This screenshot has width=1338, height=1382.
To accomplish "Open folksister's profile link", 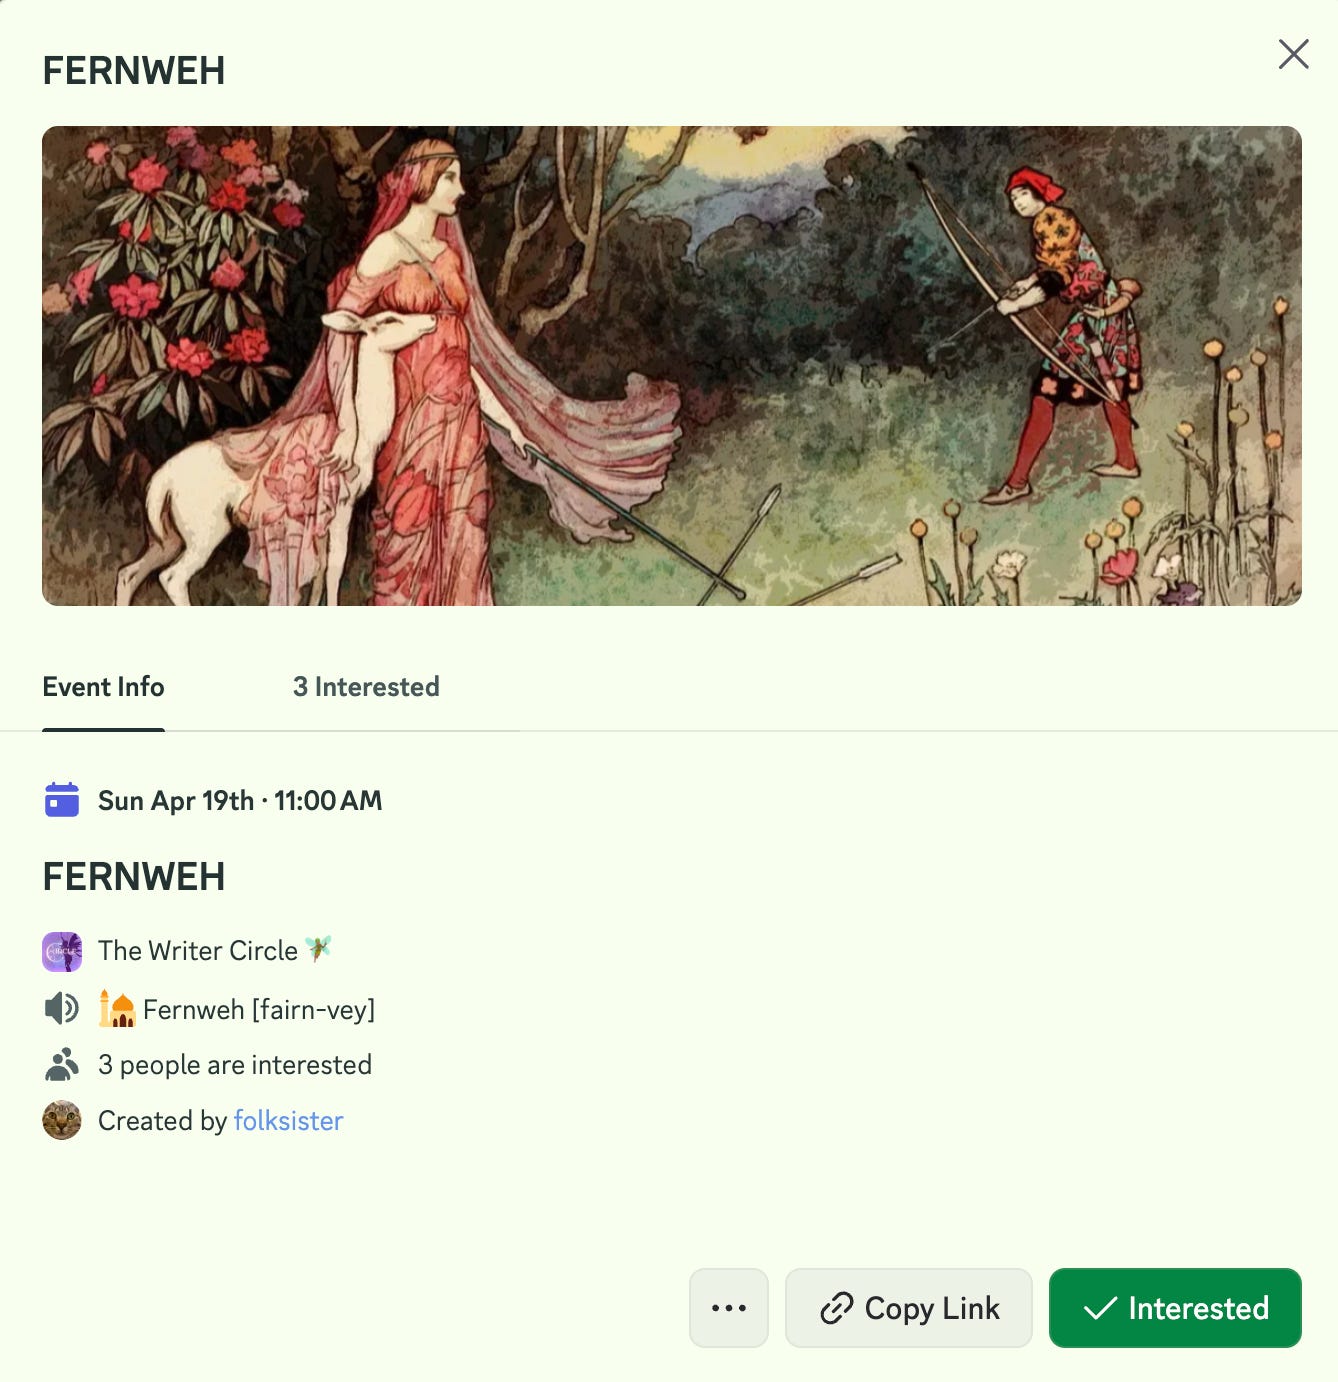I will [288, 1121].
